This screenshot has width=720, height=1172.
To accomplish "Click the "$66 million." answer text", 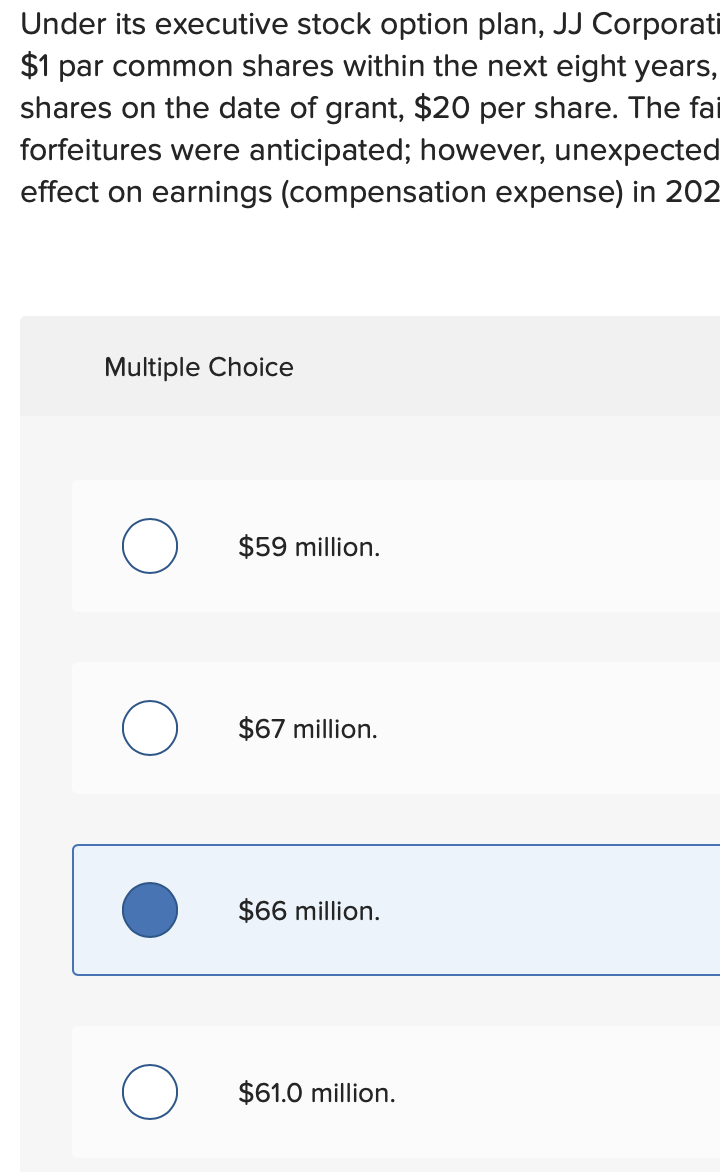I will [309, 911].
